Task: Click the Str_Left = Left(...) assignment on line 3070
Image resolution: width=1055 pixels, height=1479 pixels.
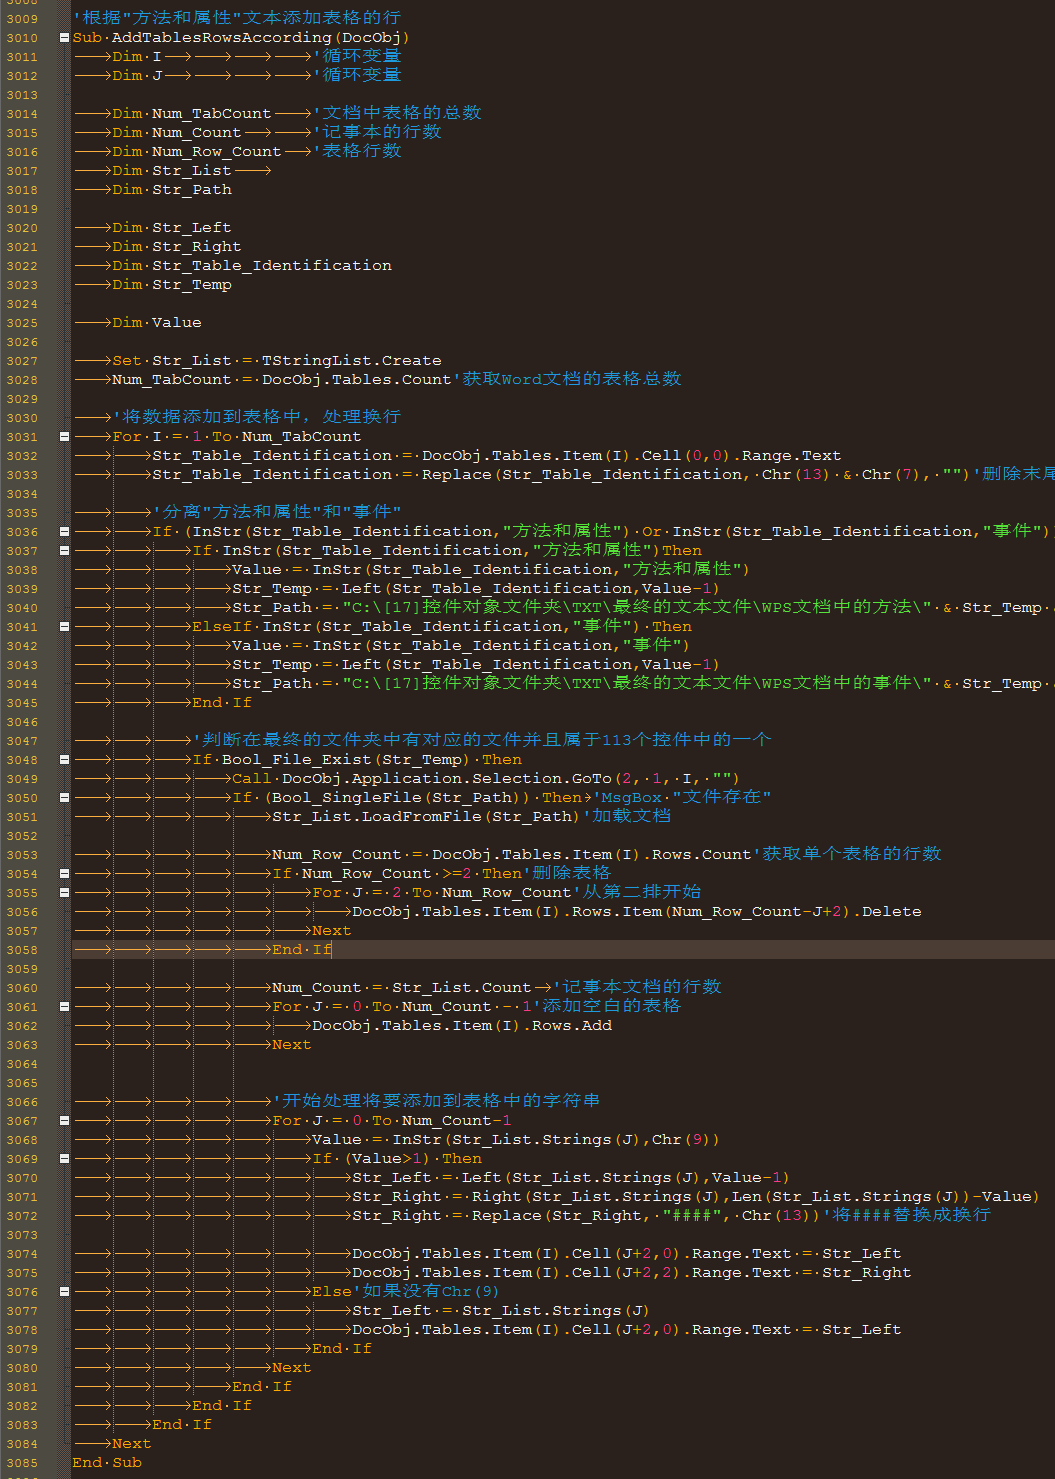Action: (571, 1178)
